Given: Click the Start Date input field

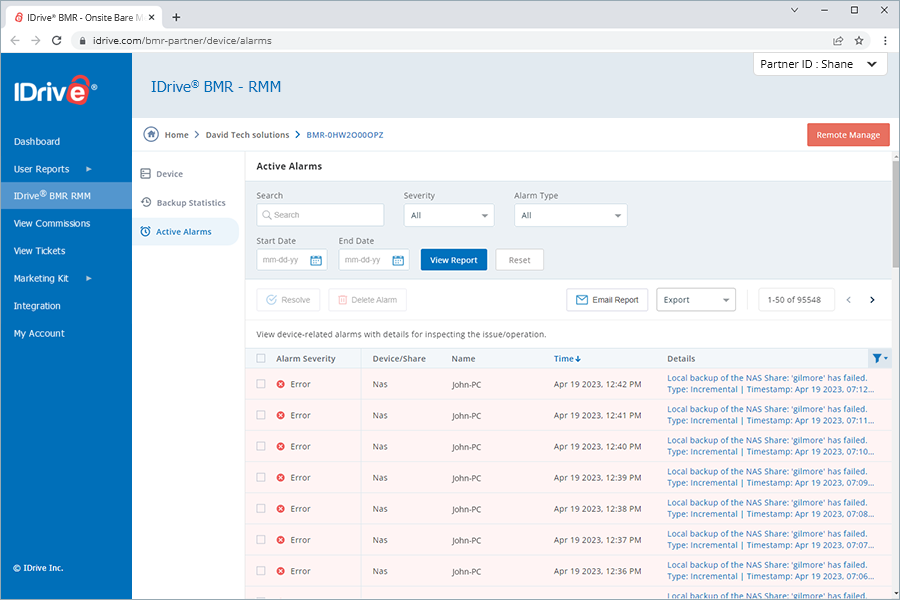Looking at the screenshot, I should click(292, 260).
